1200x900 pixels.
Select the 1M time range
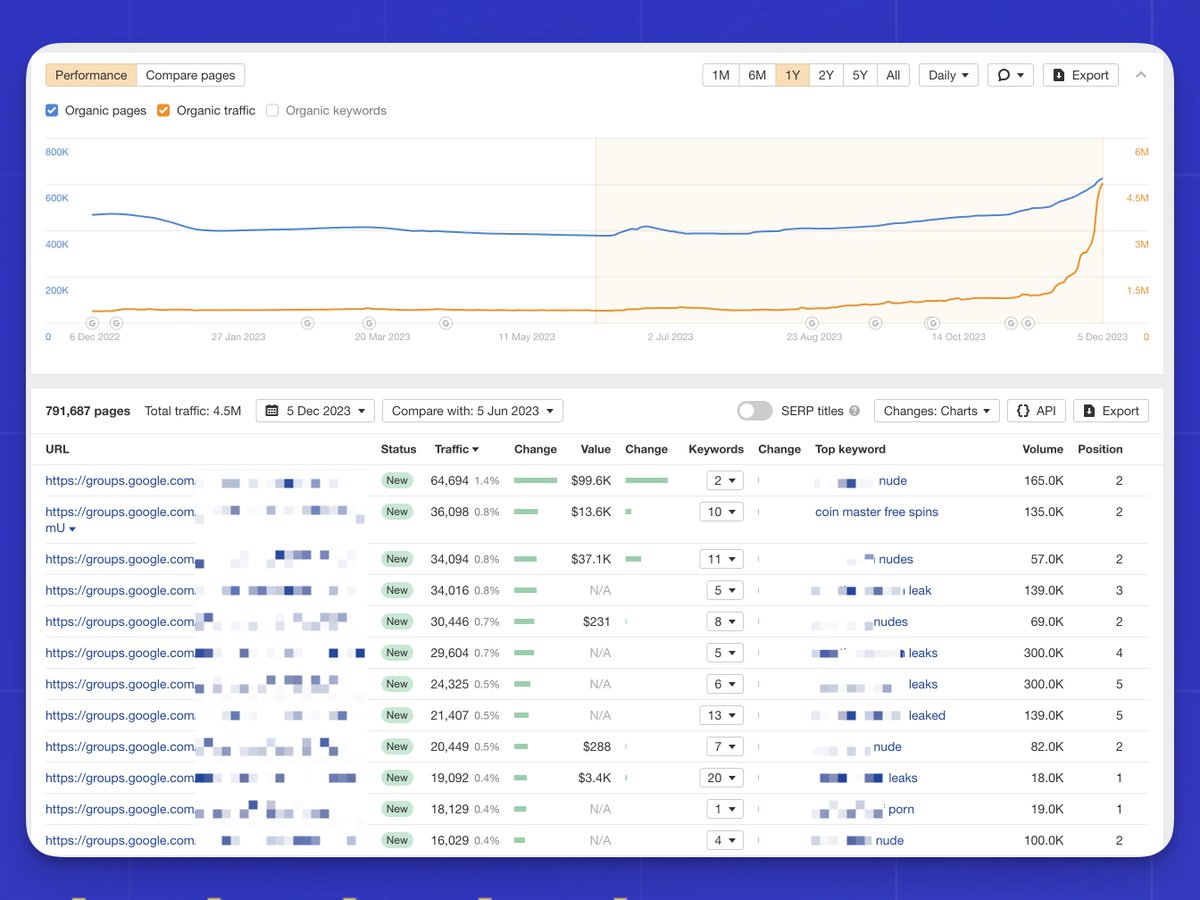coord(720,75)
